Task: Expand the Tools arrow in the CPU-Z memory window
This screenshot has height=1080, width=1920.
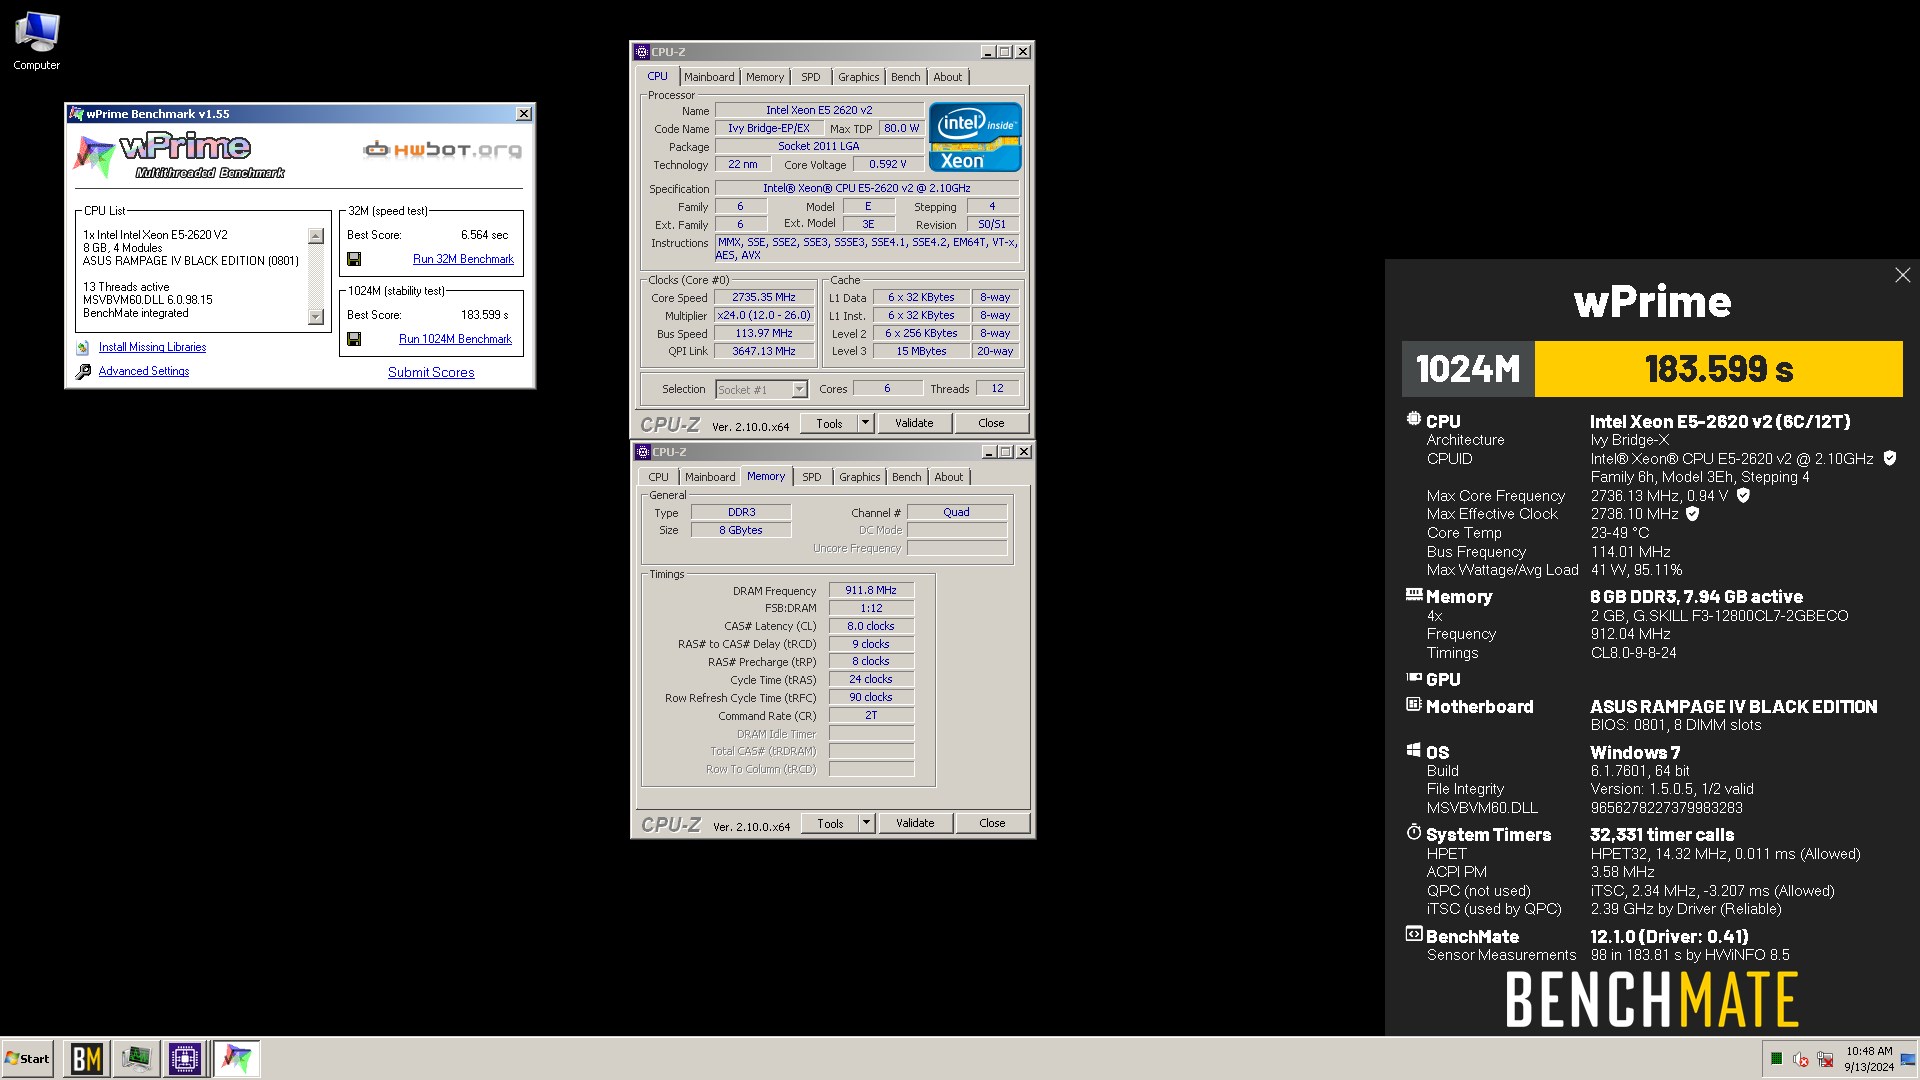Action: (x=867, y=823)
